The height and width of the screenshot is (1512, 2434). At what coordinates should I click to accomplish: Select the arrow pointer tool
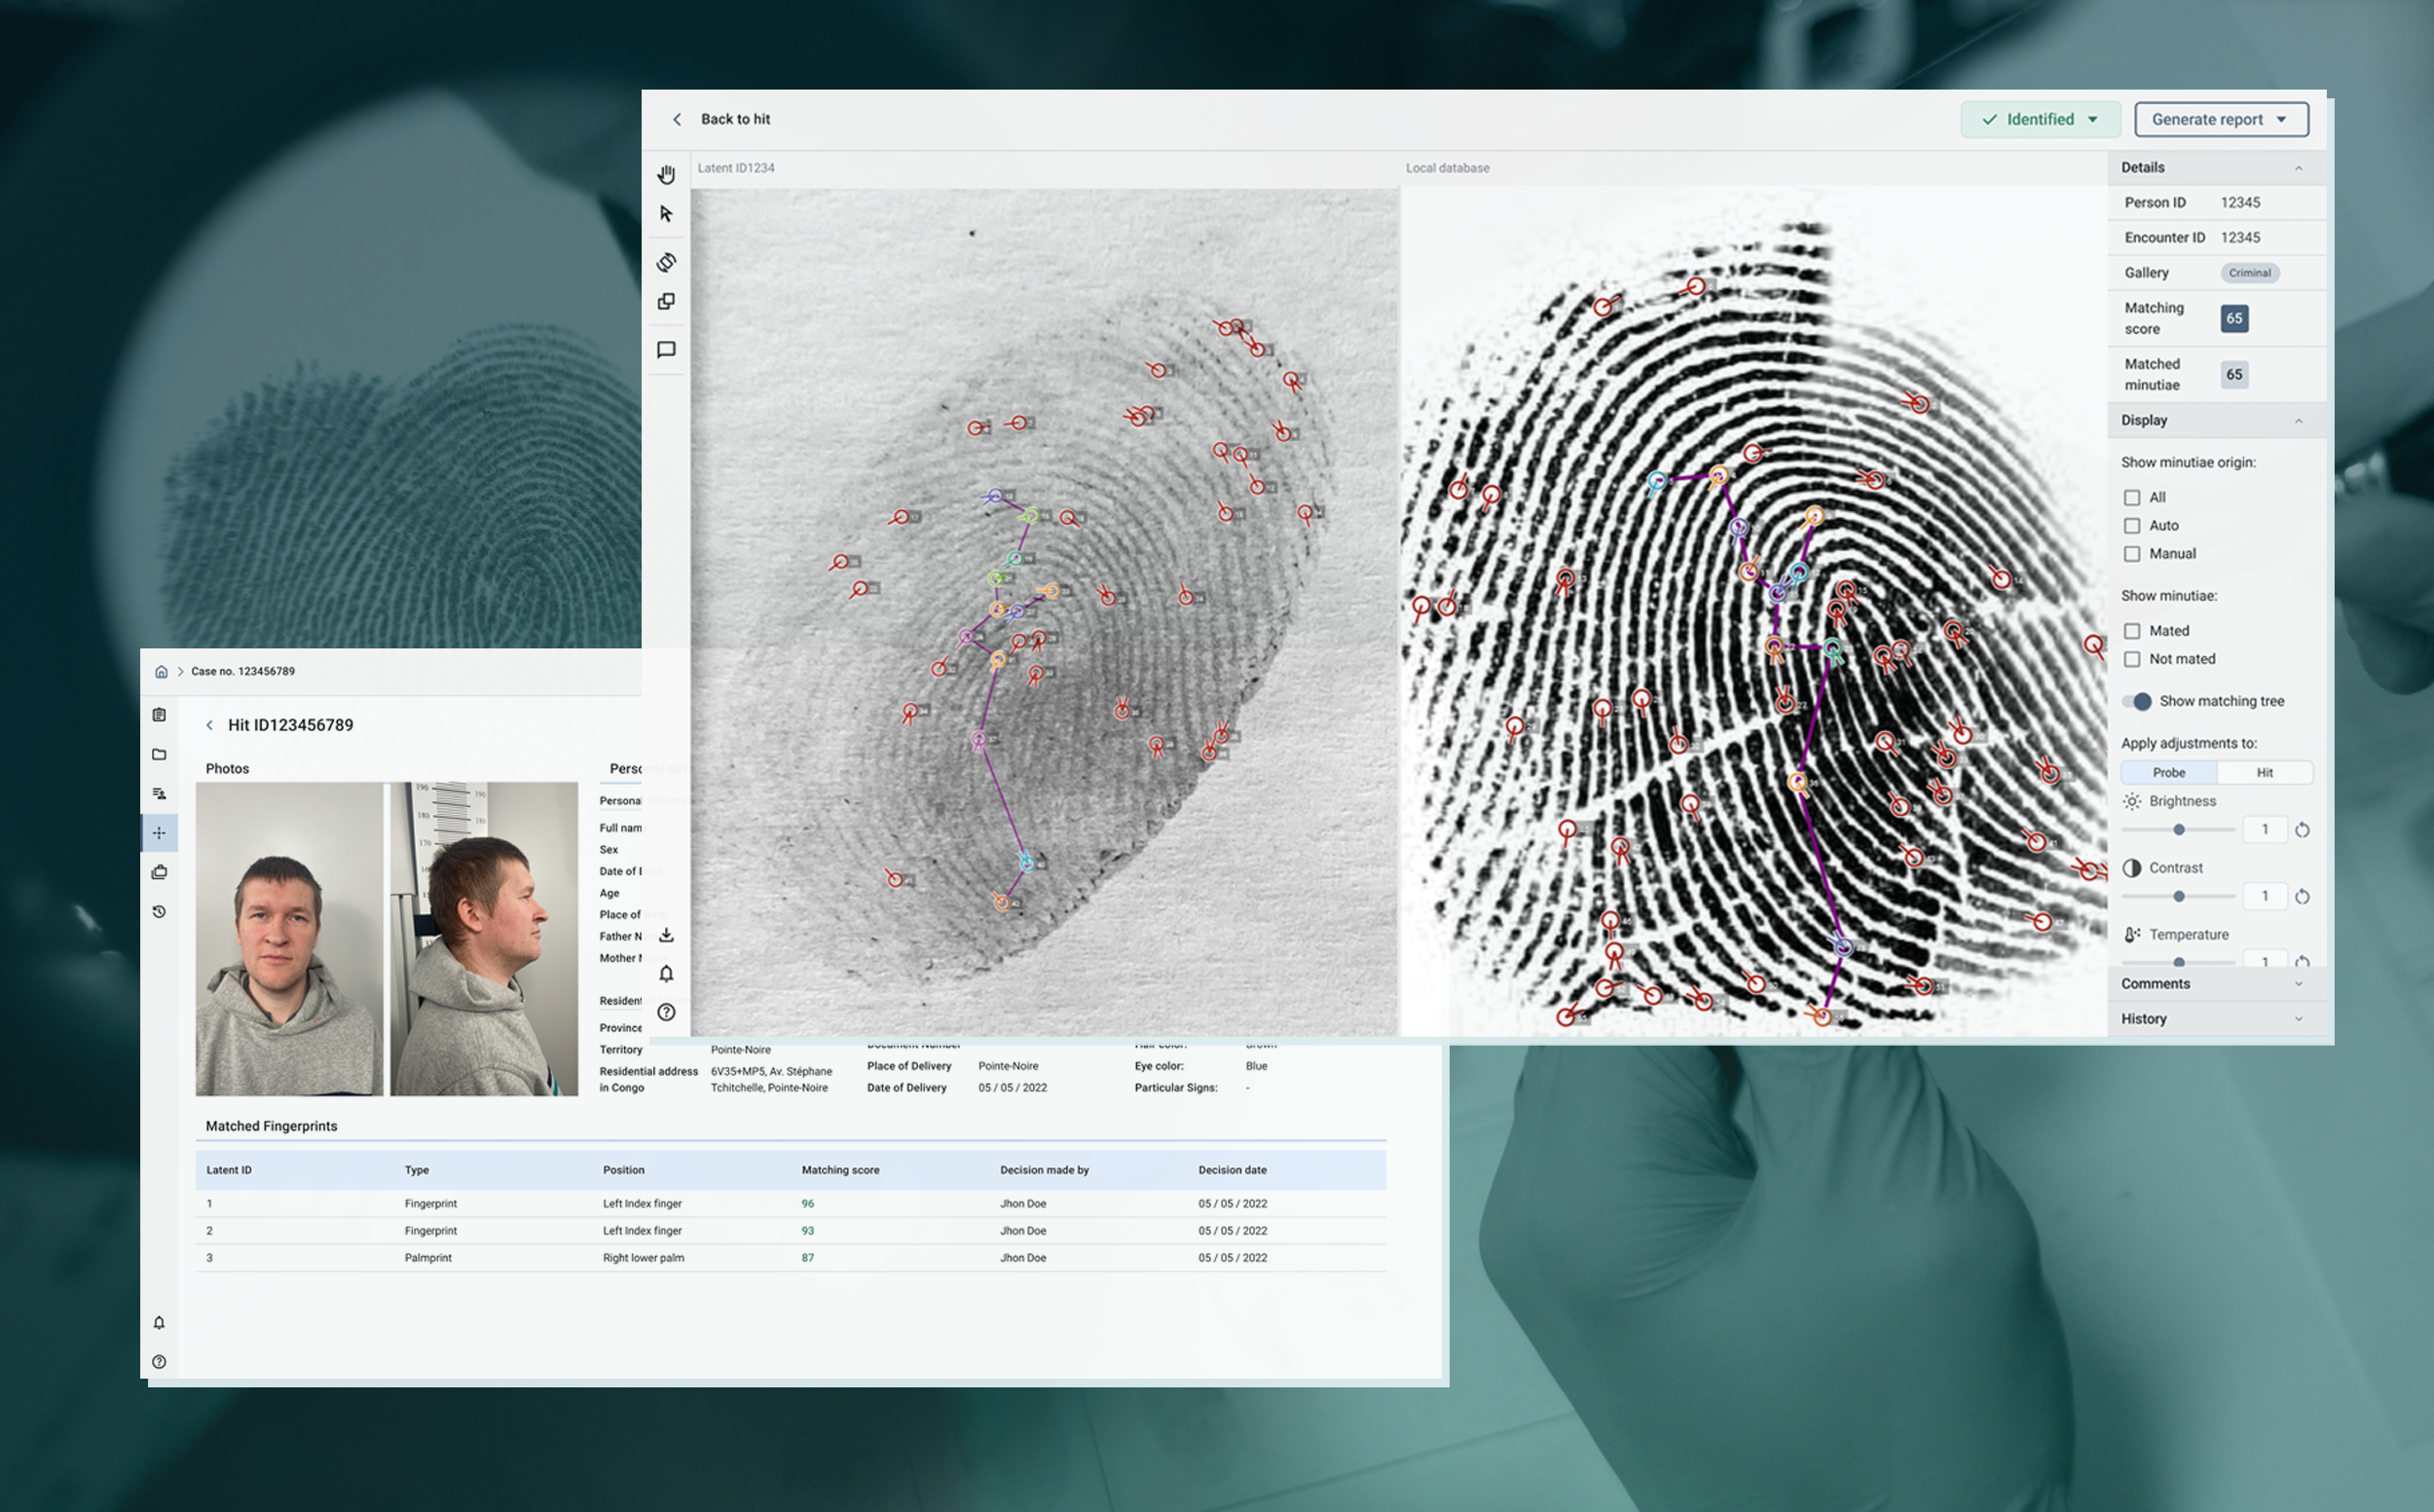[x=666, y=214]
